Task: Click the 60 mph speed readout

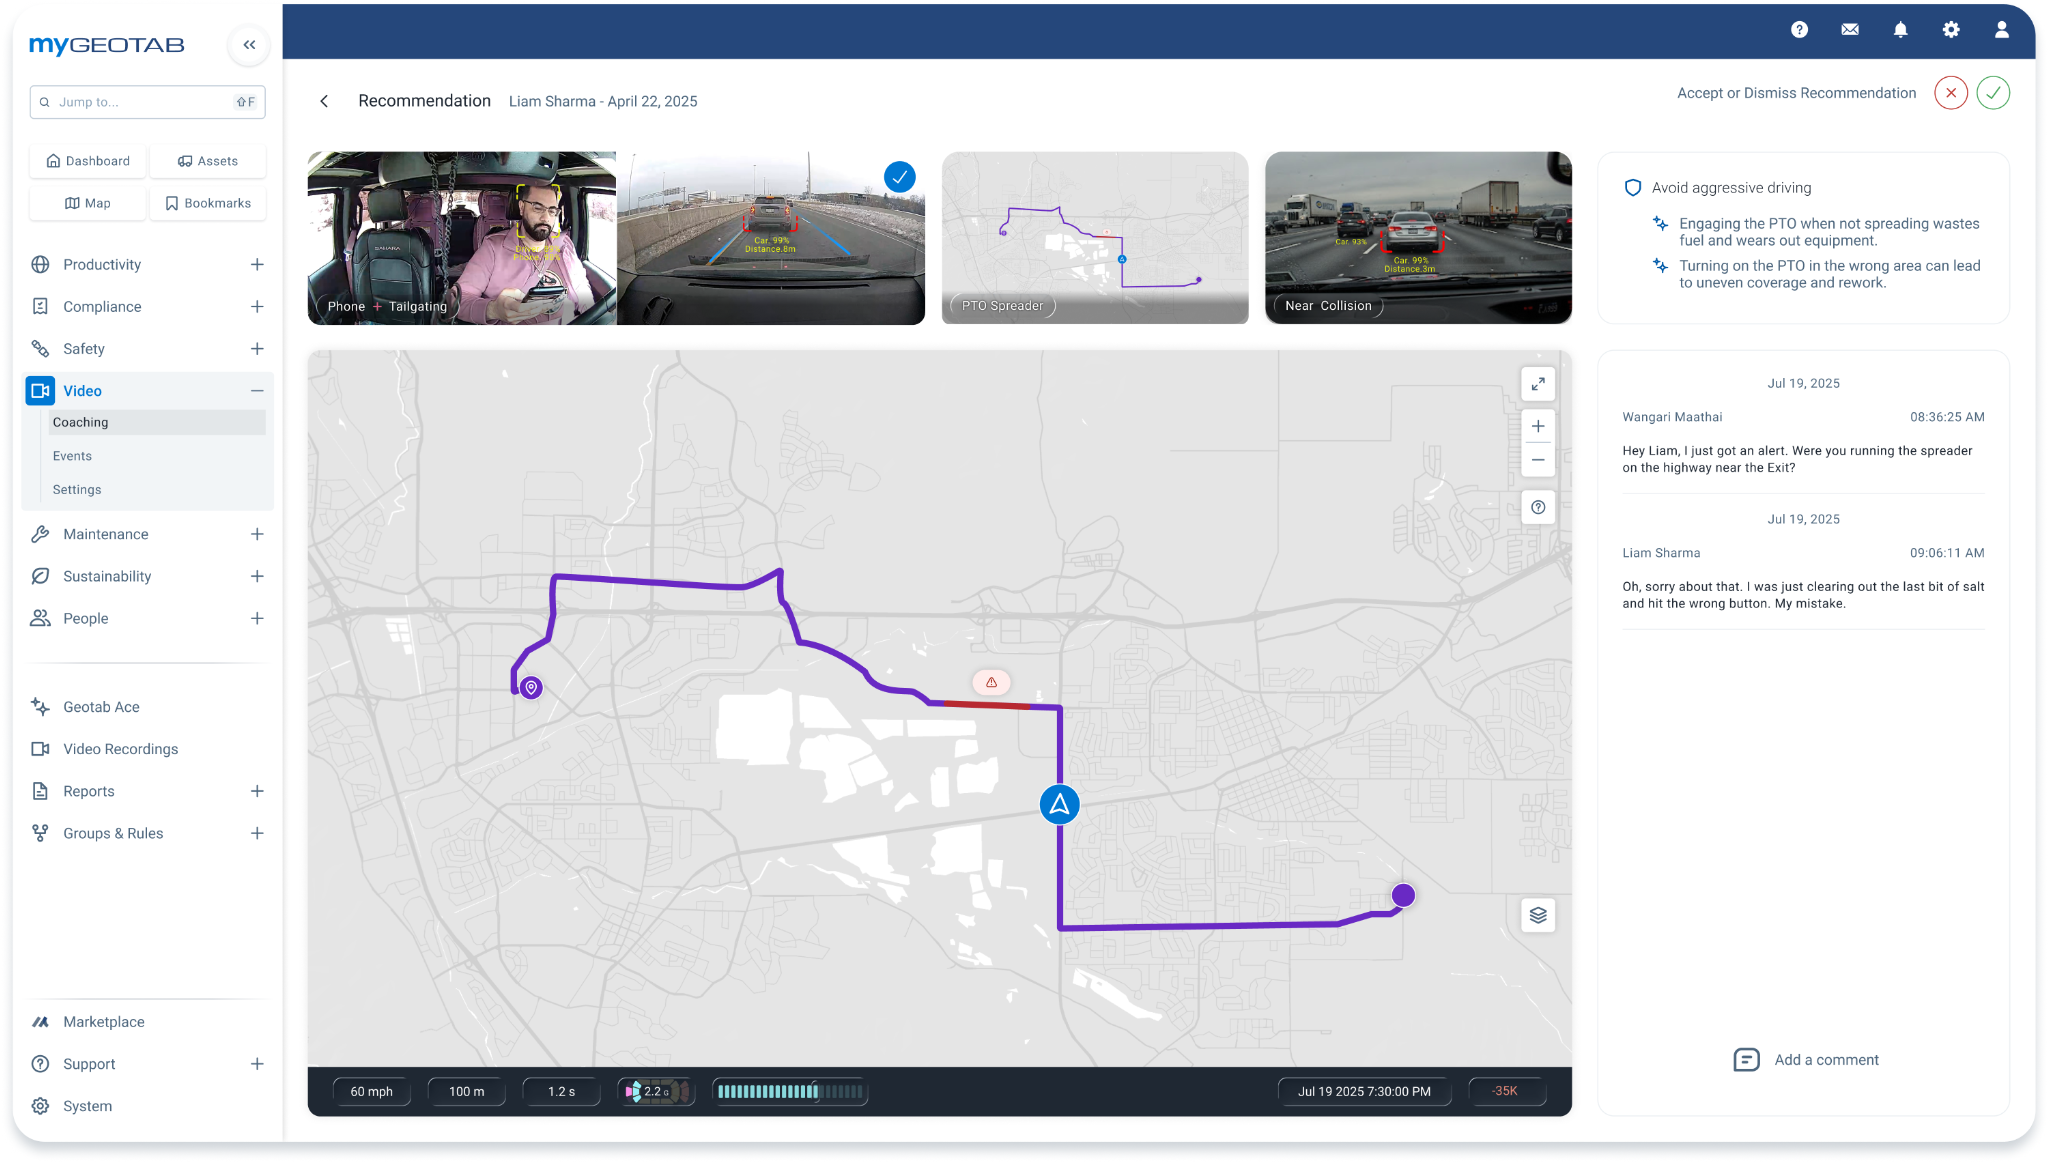Action: pos(372,1092)
